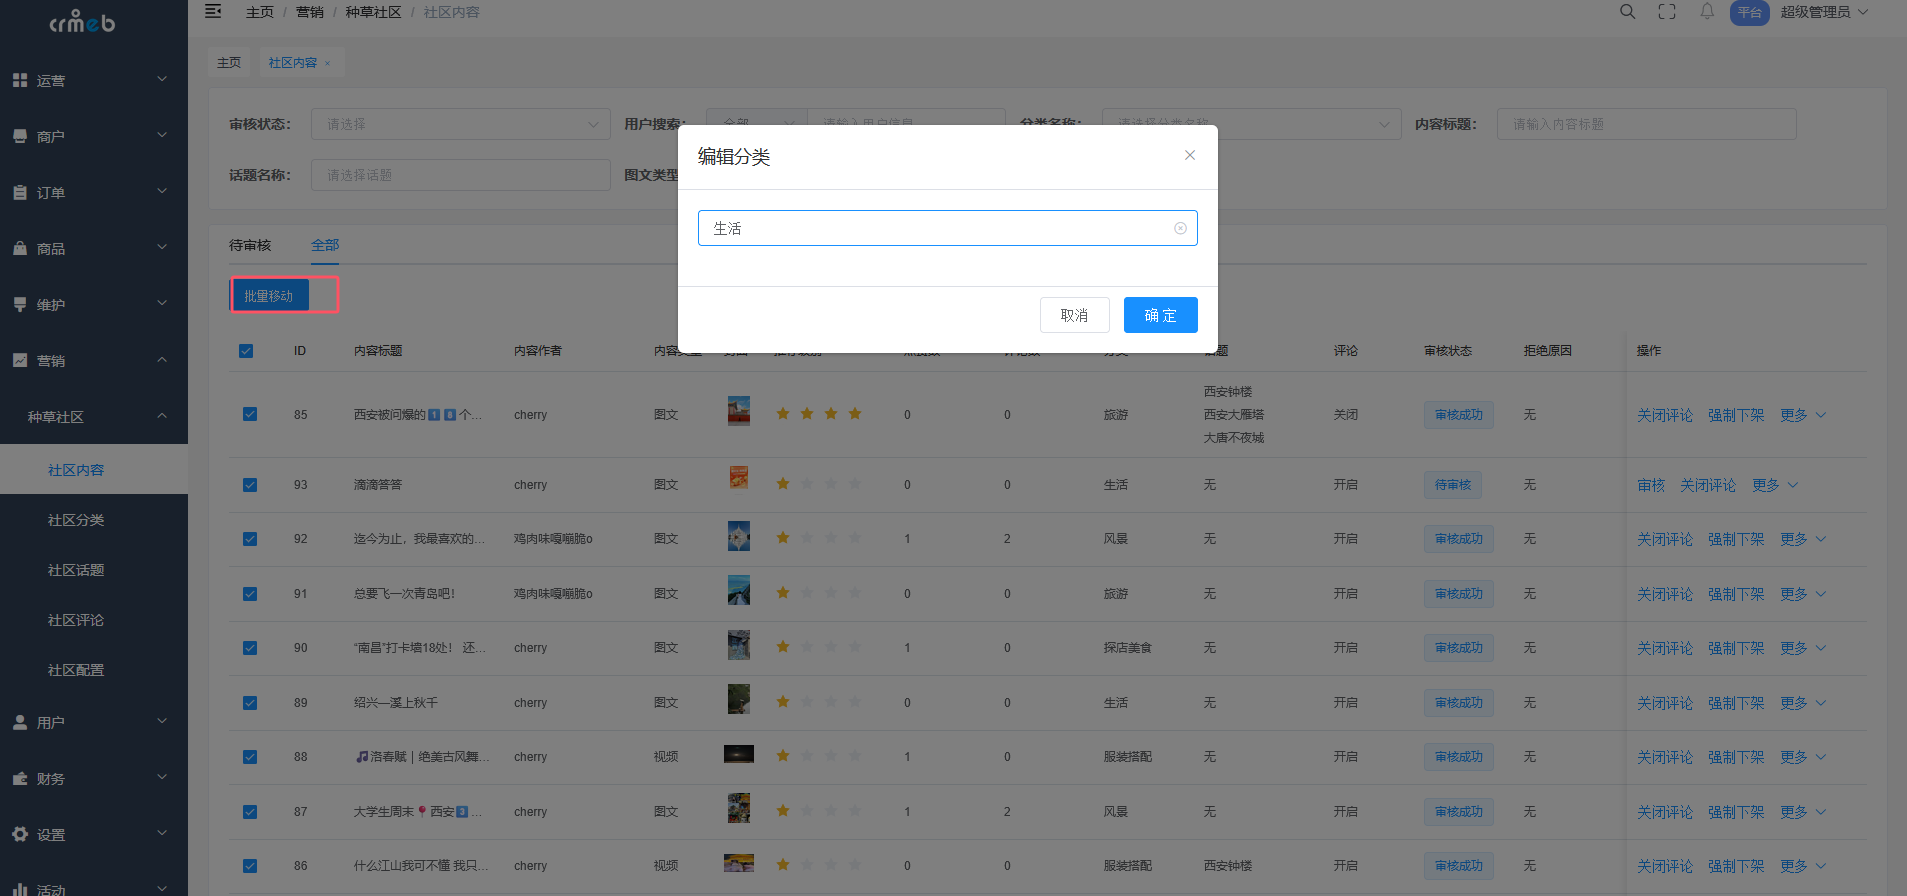Click the 运营 grid icon in sidebar
Viewport: 1907px width, 896px height.
tap(20, 80)
